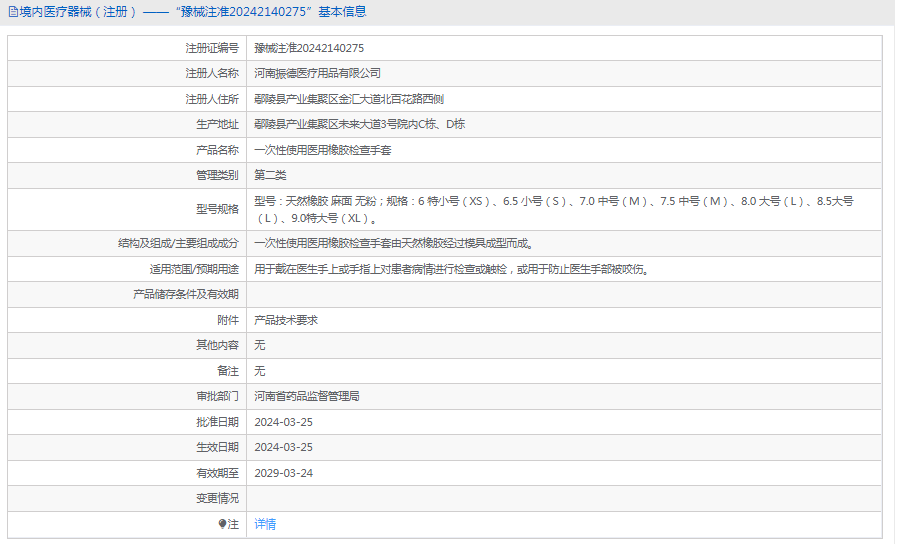Click the 产品储存条件及有效期 label
Image resolution: width=897 pixels, height=544 pixels.
click(185, 294)
